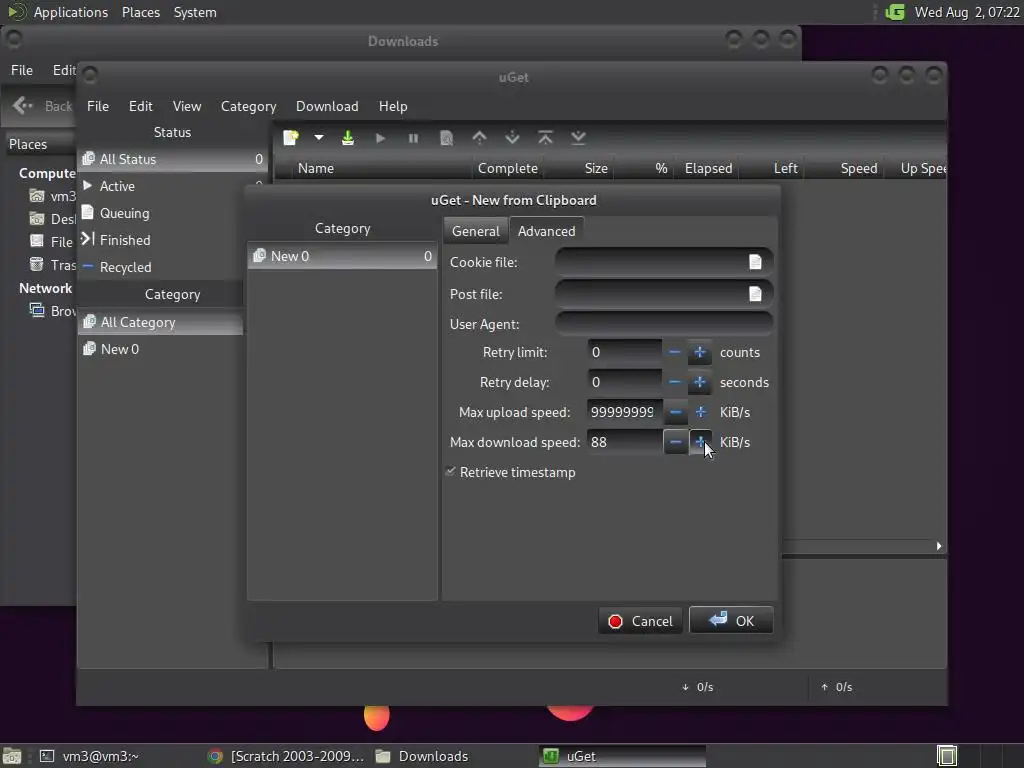This screenshot has width=1024, height=768.
Task: Sort by Elapsed column header
Action: [708, 168]
